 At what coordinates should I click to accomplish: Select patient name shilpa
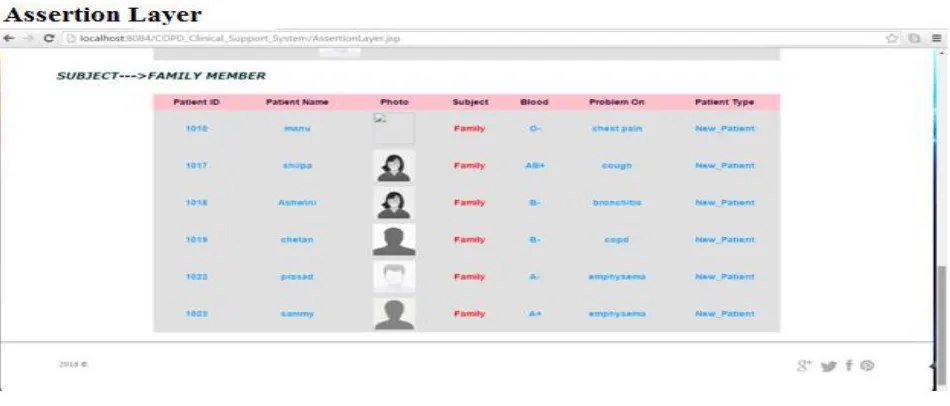click(297, 165)
